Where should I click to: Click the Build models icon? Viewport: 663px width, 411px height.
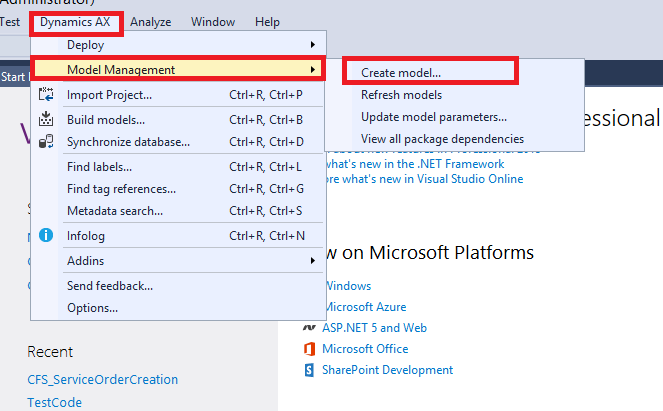click(x=46, y=120)
